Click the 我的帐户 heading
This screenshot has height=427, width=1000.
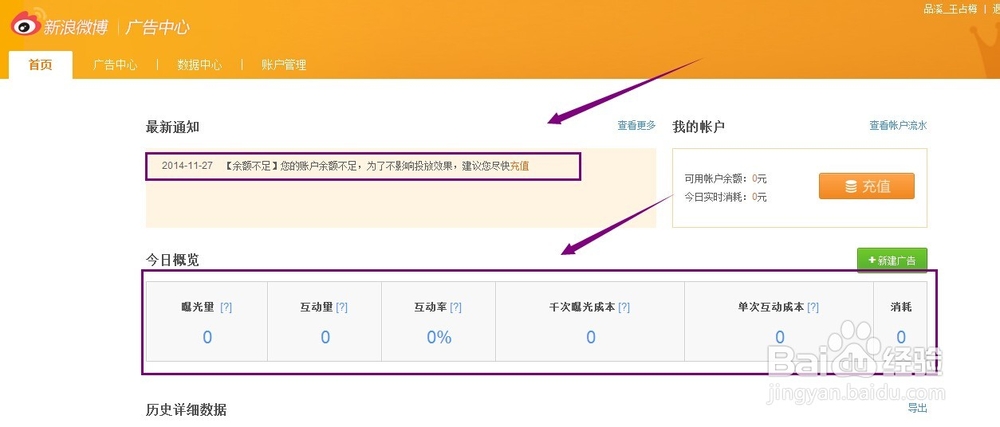(x=698, y=127)
